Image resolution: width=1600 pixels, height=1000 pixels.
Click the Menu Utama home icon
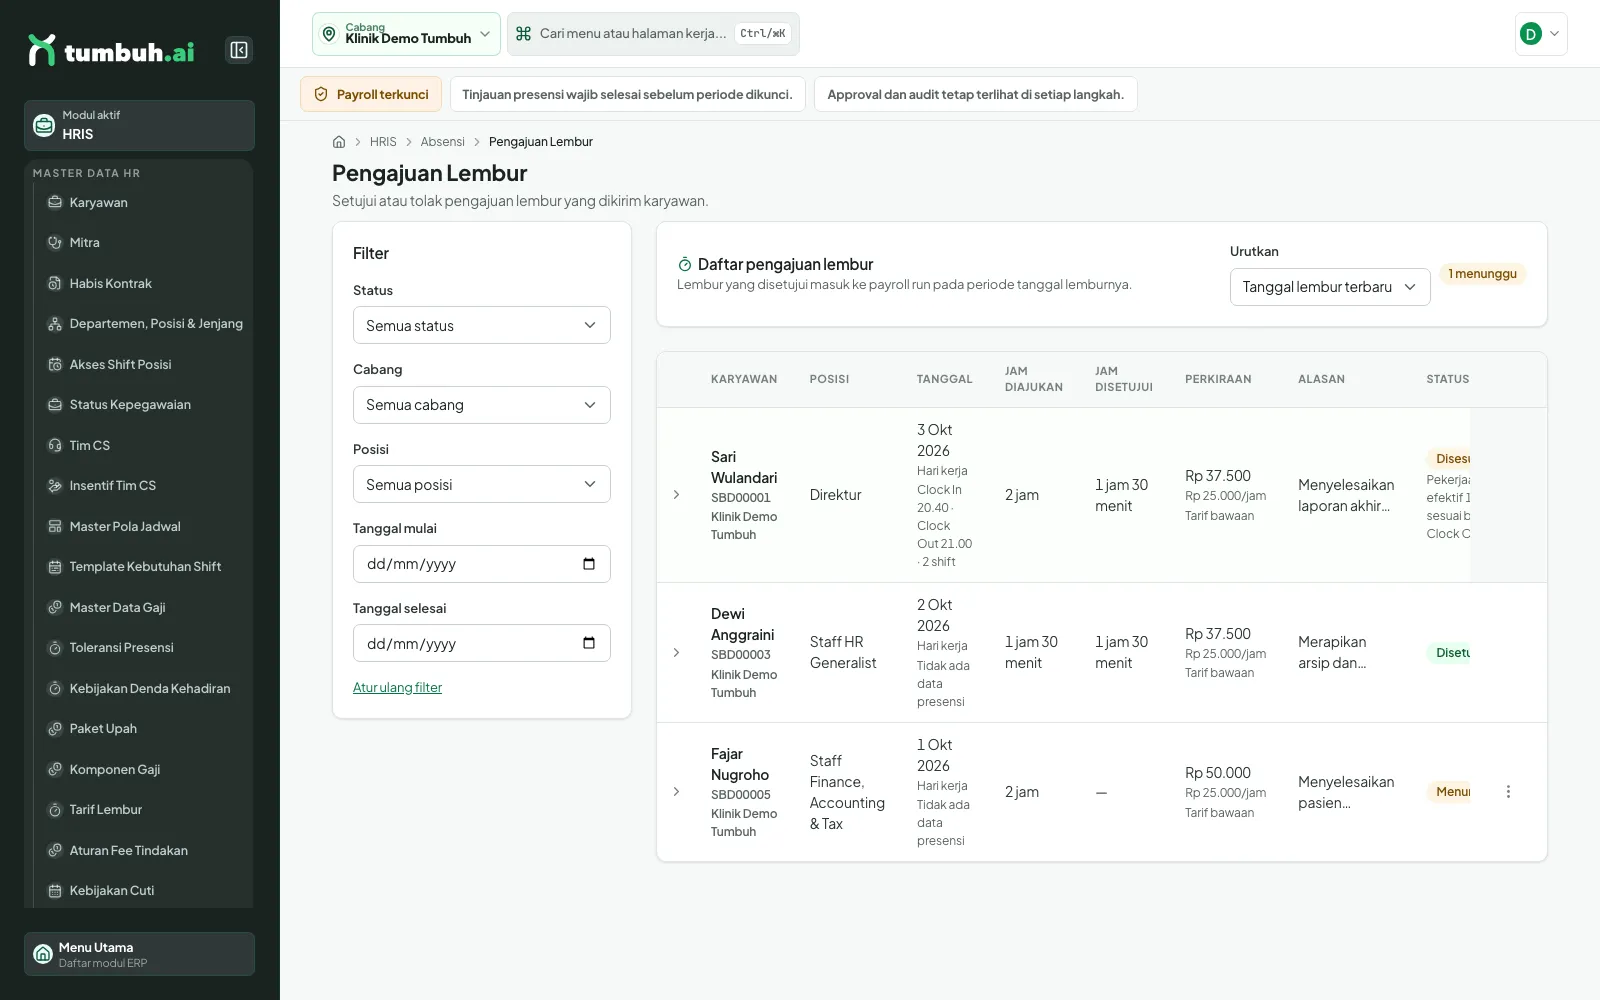point(43,954)
